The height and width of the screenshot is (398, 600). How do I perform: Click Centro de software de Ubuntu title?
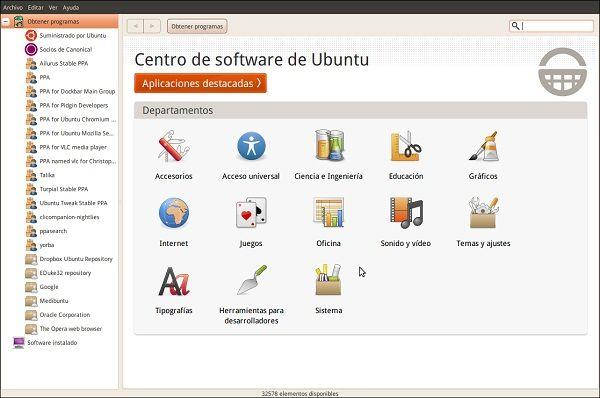(251, 59)
